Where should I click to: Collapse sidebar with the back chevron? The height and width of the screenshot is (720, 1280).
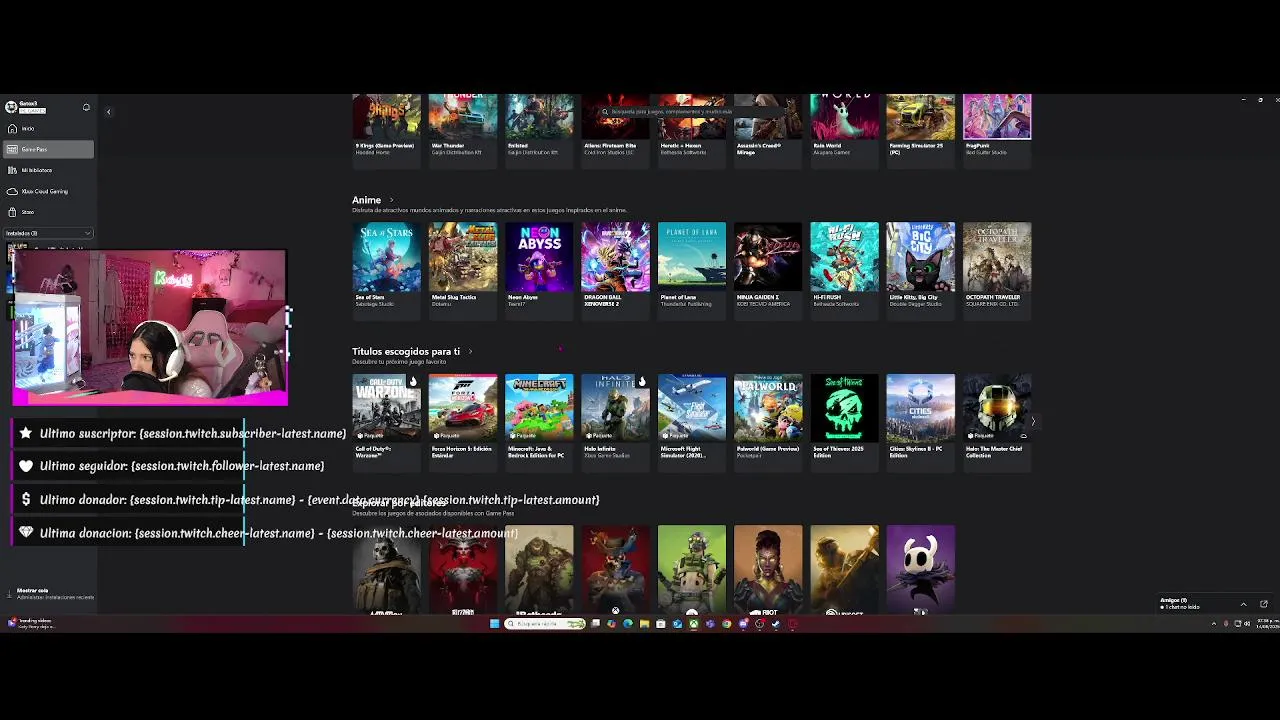pyautogui.click(x=108, y=112)
